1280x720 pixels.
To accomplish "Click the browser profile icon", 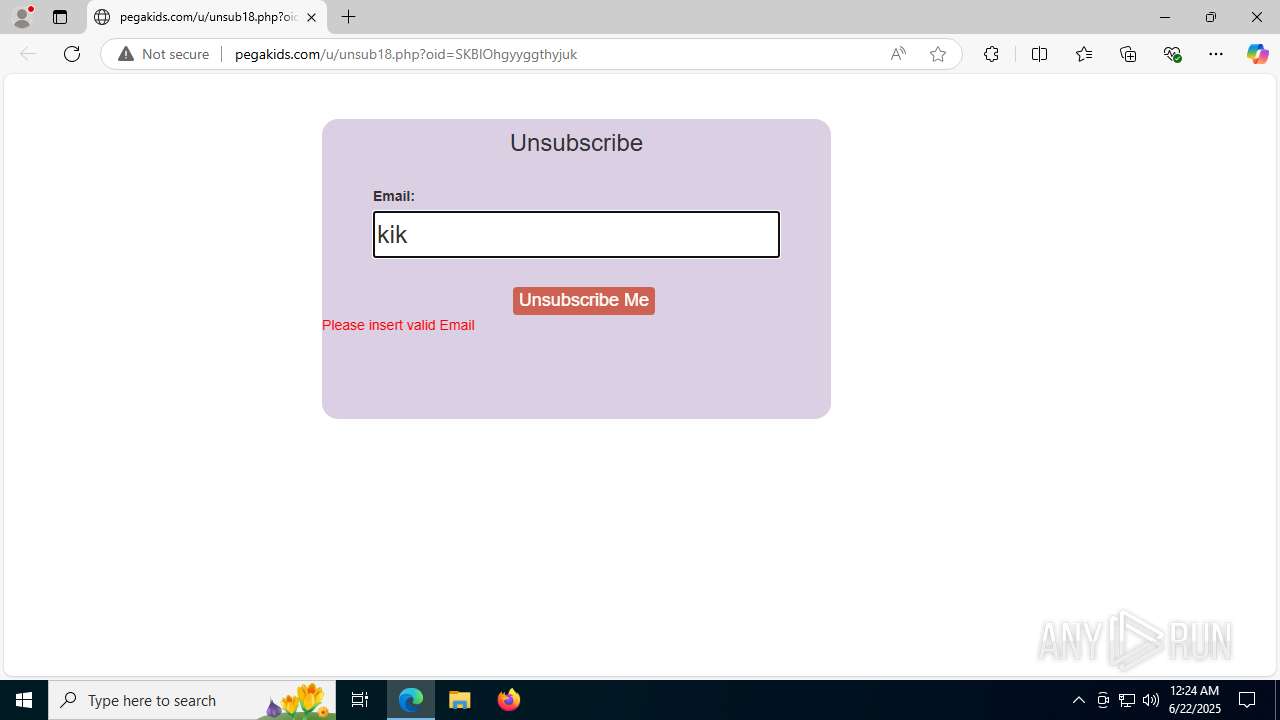I will 22,17.
